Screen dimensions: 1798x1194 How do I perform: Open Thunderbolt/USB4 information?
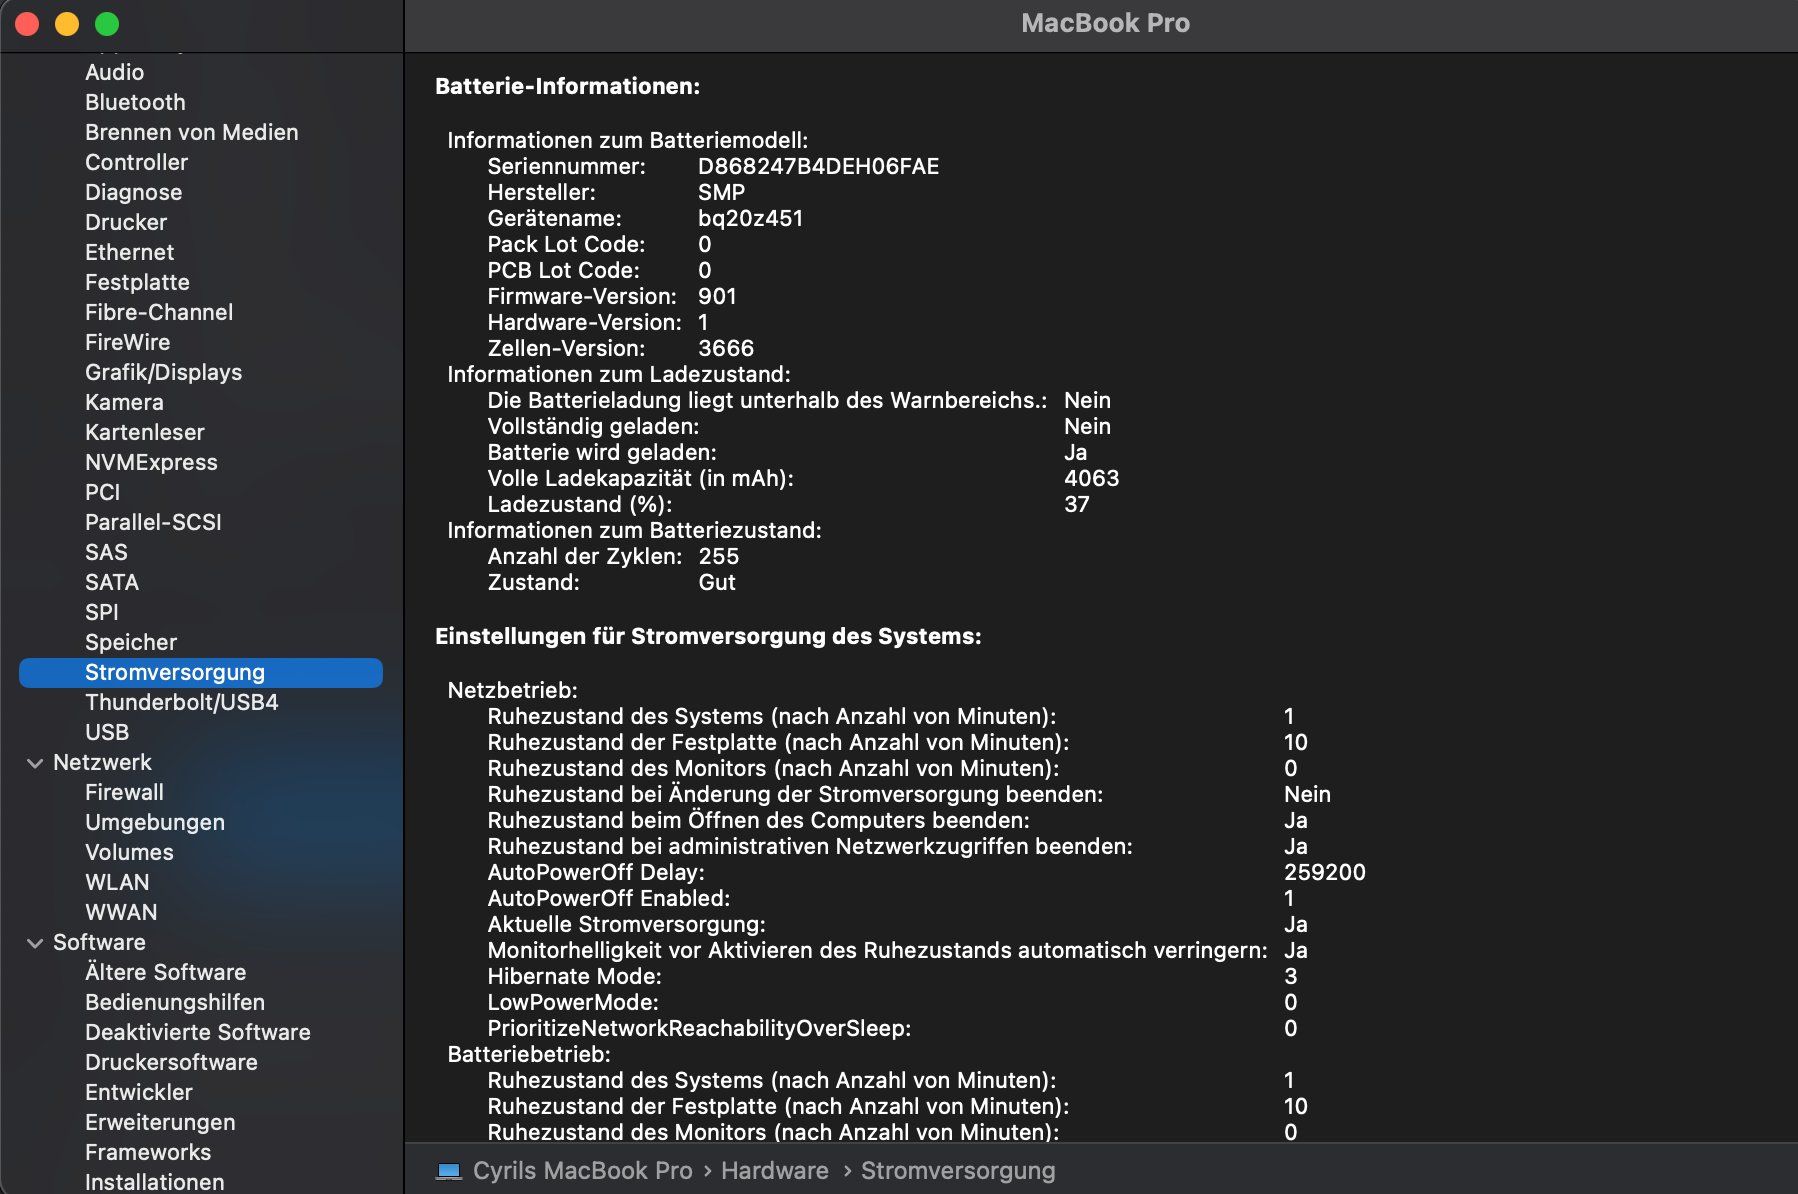(181, 702)
